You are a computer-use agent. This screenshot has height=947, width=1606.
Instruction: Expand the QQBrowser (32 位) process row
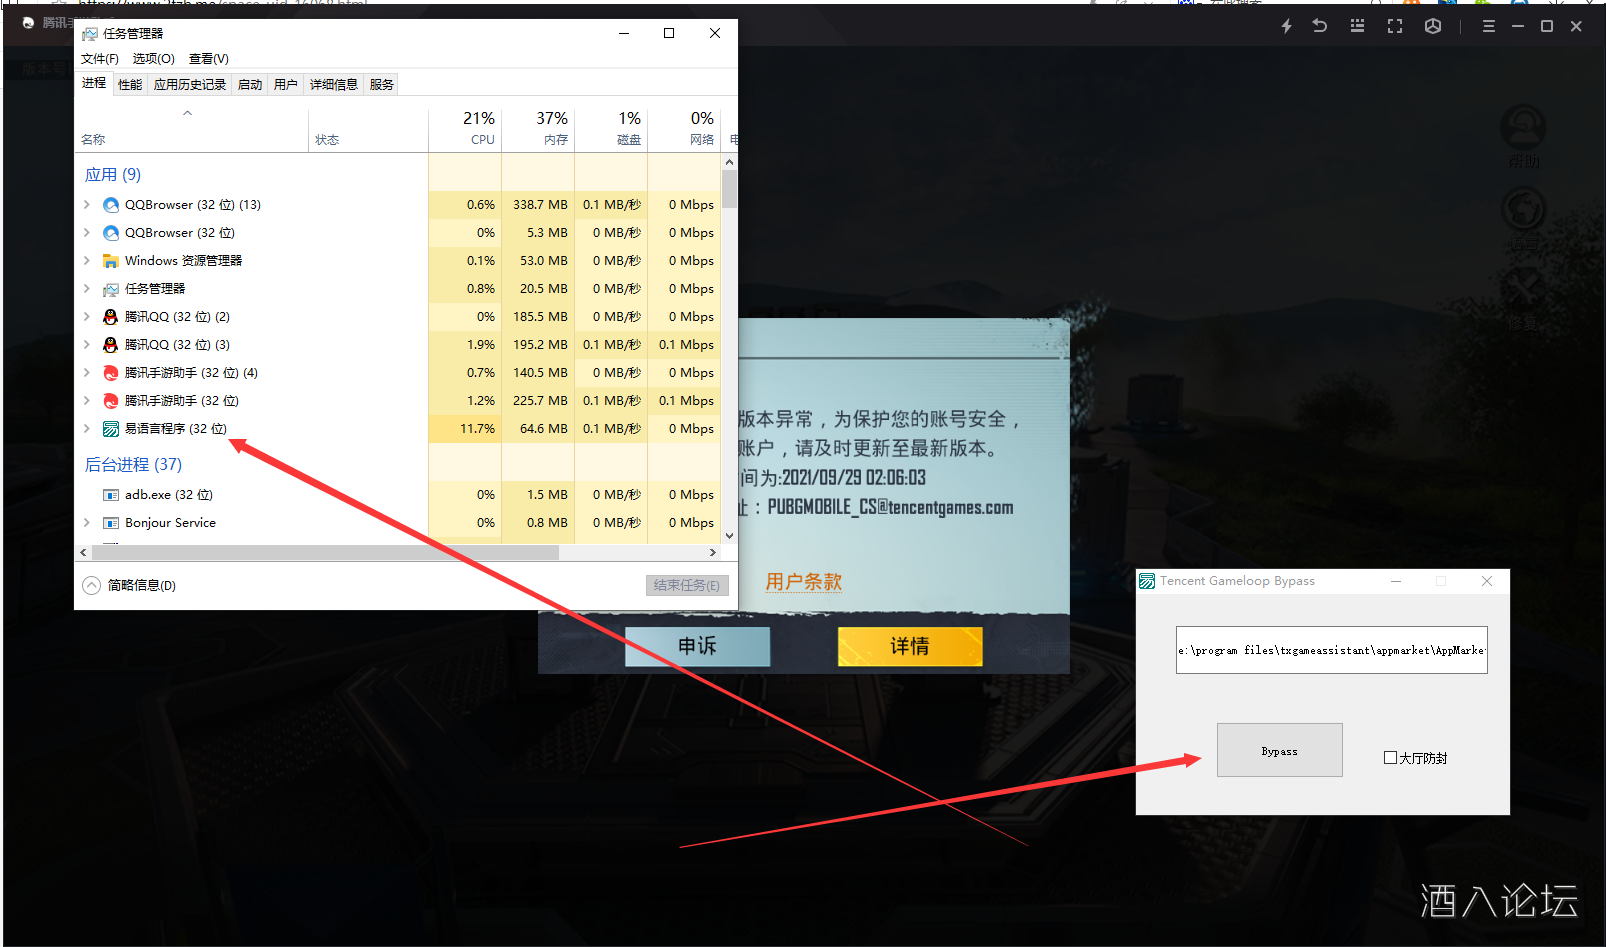(x=87, y=233)
